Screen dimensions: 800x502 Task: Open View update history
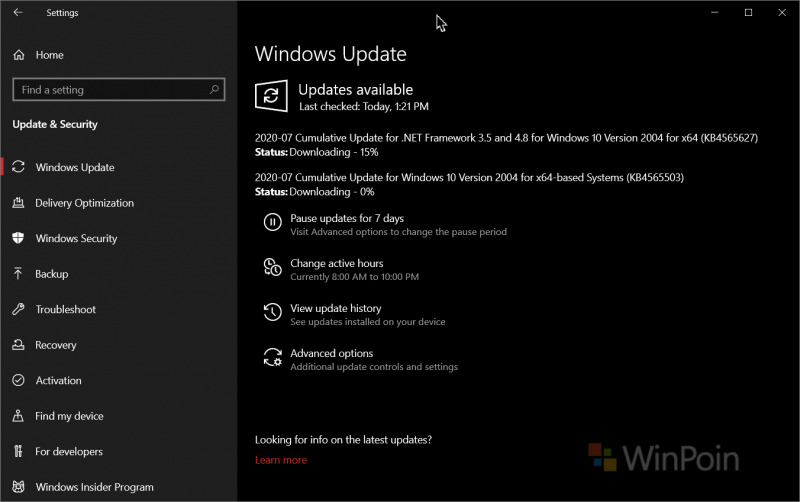336,308
